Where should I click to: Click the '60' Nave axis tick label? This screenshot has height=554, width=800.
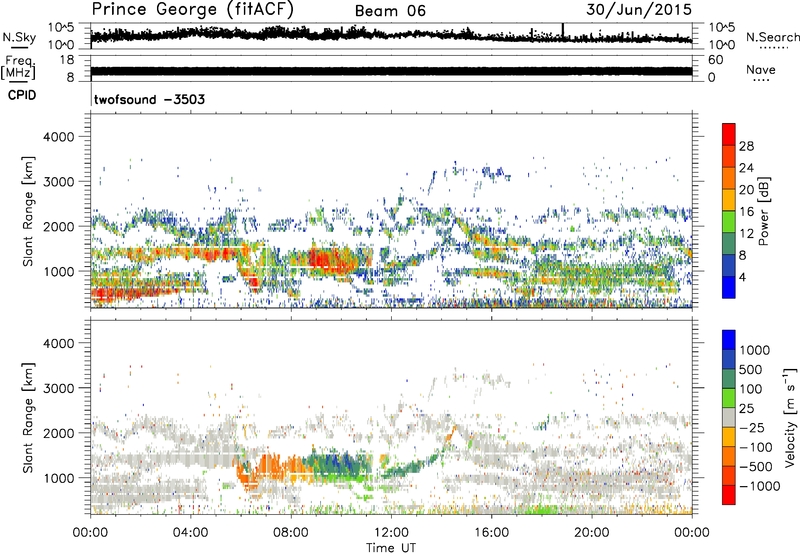coord(715,60)
